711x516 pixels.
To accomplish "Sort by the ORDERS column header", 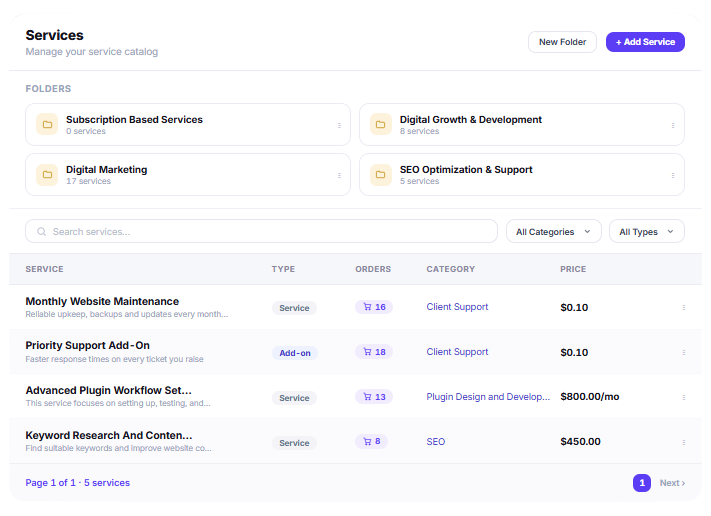I will click(373, 269).
